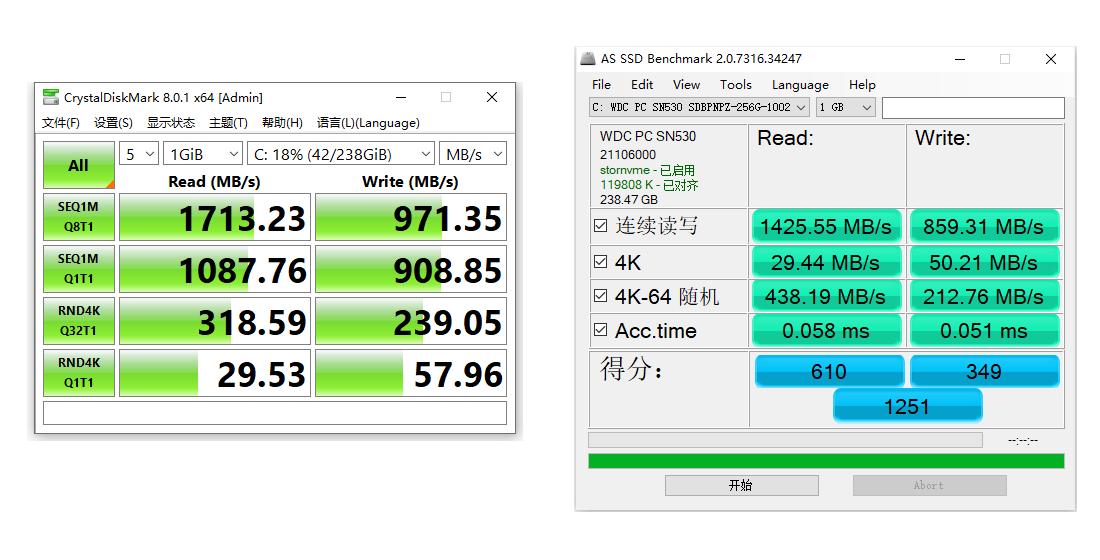Image resolution: width=1100 pixels, height=560 pixels.
Task: Run the RND4K Q32T1 benchmark
Action: click(x=79, y=321)
